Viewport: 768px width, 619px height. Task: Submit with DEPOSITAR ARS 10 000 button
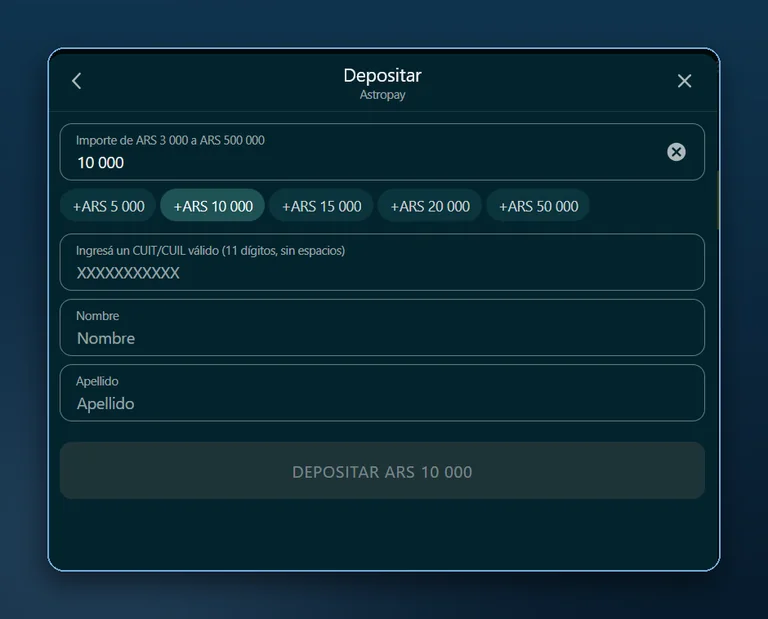[x=382, y=471]
